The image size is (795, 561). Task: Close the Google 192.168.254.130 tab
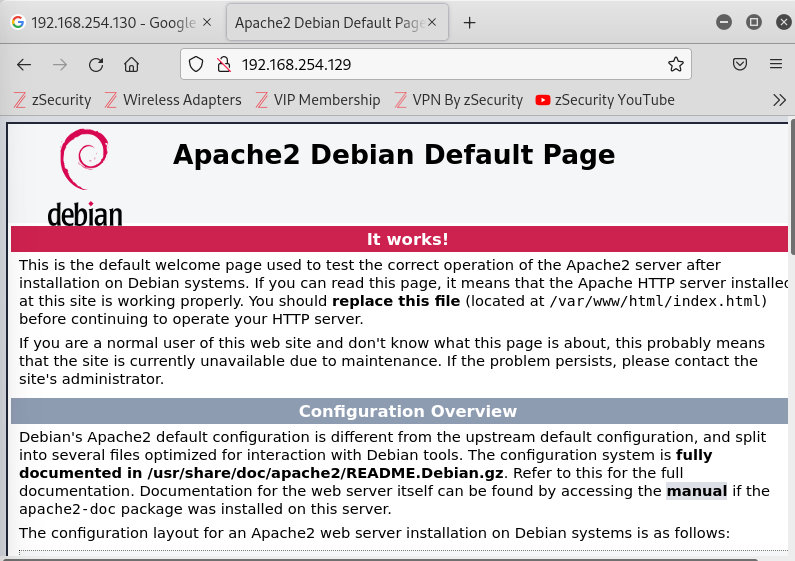click(207, 22)
